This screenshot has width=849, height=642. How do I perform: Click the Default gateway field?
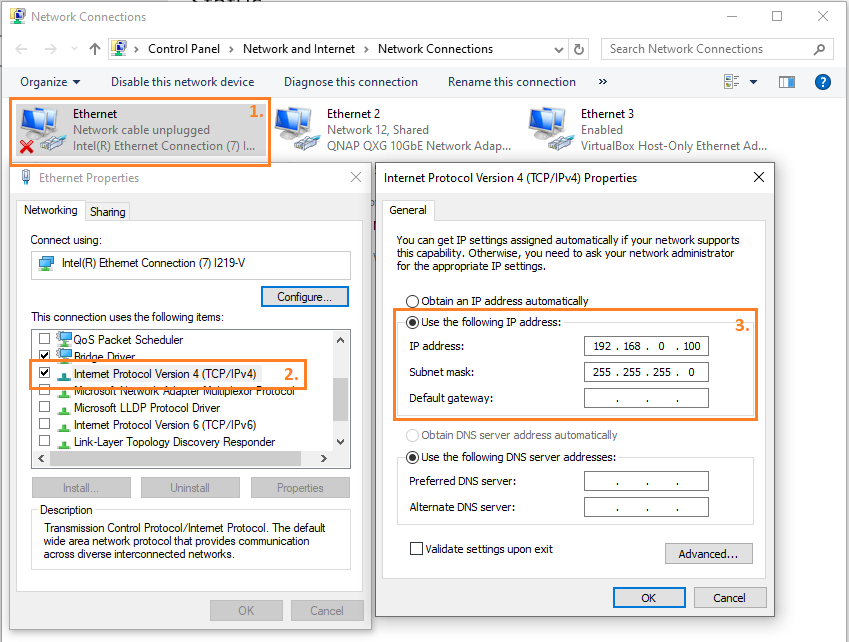coord(646,398)
